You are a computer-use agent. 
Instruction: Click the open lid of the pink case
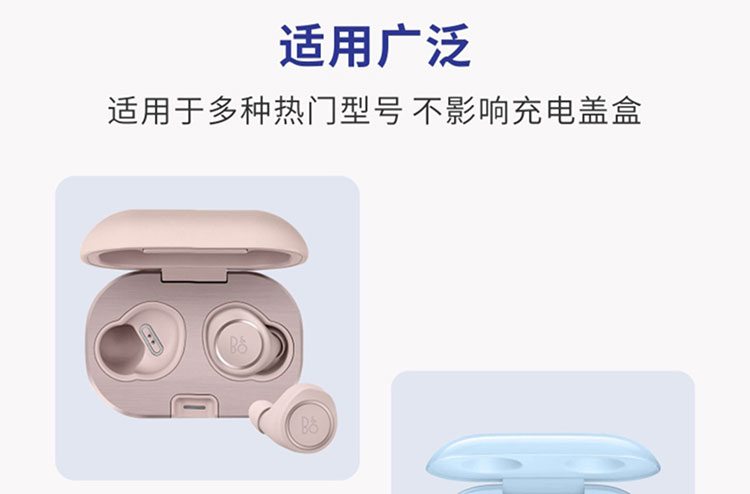pyautogui.click(x=194, y=239)
